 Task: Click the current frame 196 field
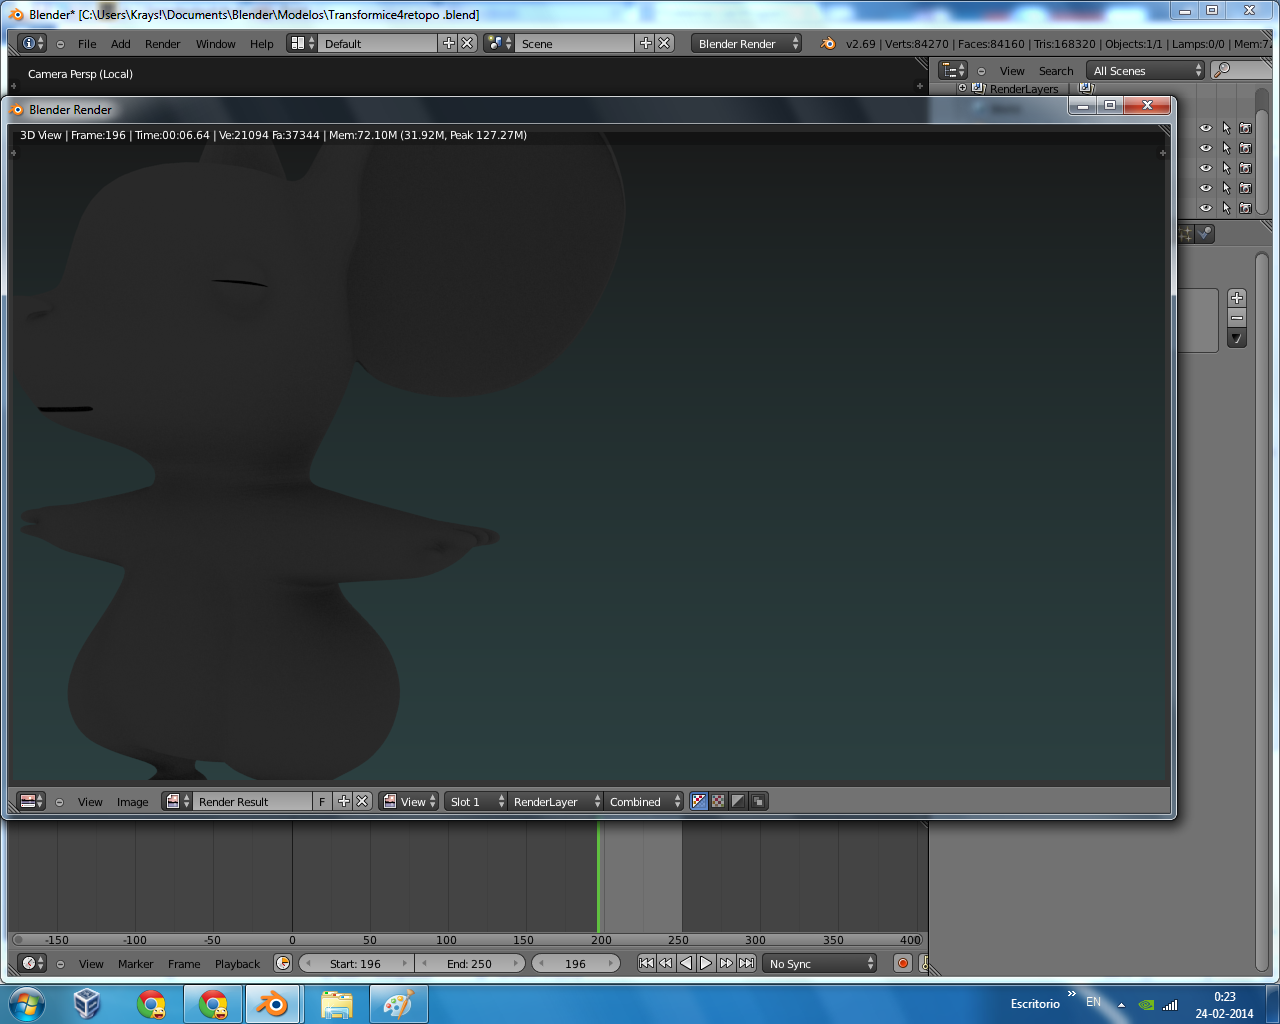(x=576, y=963)
